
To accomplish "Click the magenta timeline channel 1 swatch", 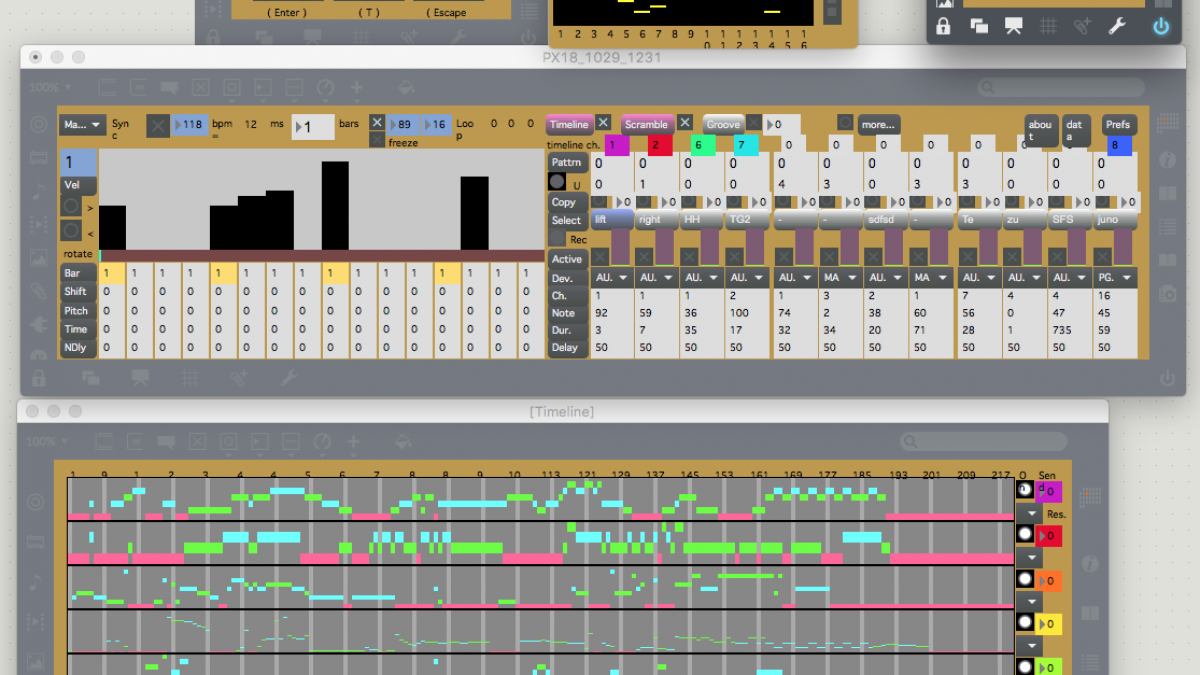I will coord(617,146).
